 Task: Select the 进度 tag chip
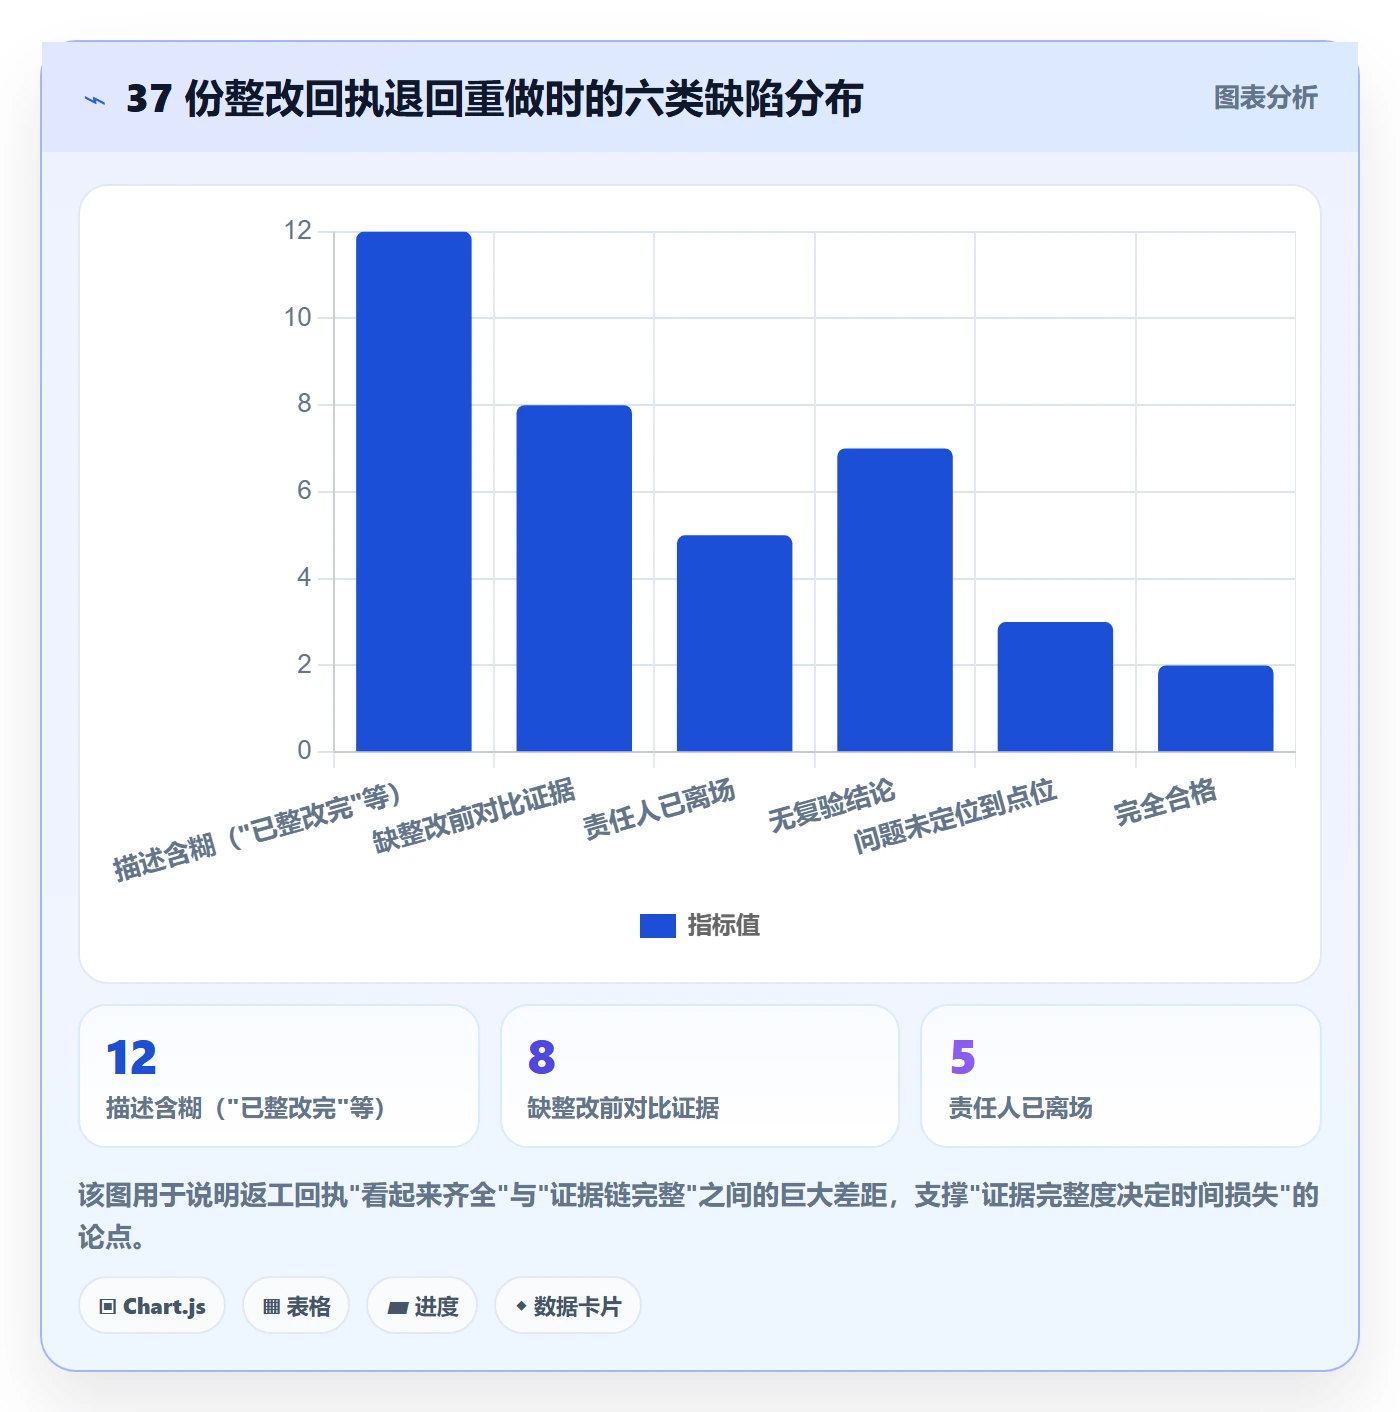click(x=422, y=1306)
